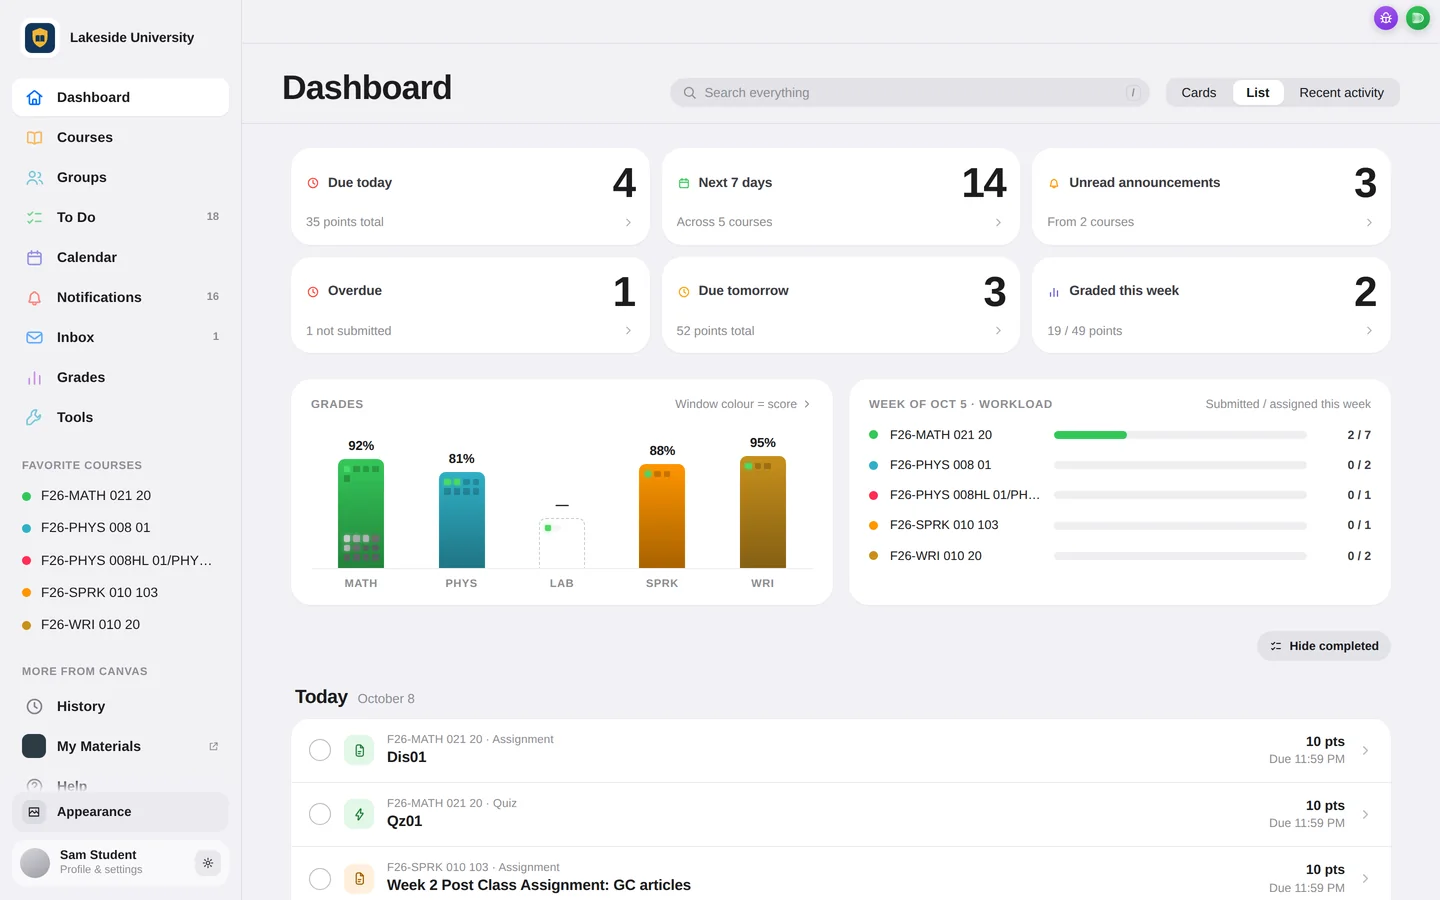
Task: Open Dis01 row's right chevron
Action: (1365, 750)
